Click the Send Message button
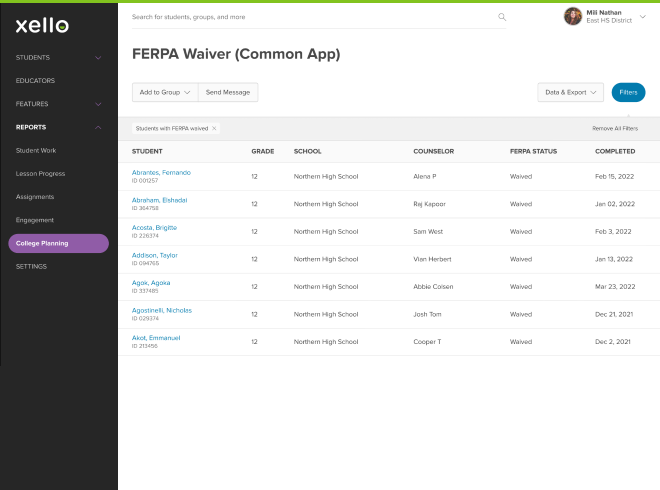 point(228,92)
